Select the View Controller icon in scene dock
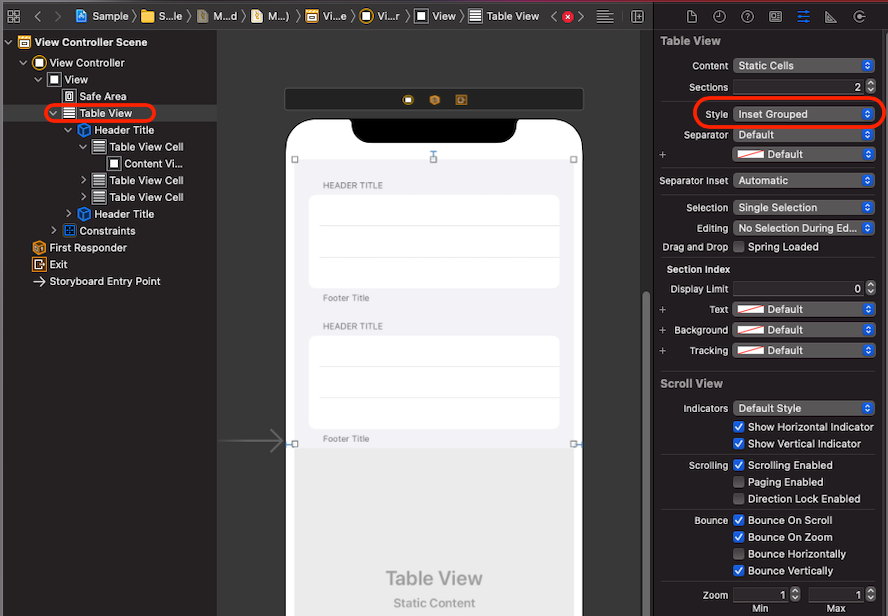 coord(408,100)
